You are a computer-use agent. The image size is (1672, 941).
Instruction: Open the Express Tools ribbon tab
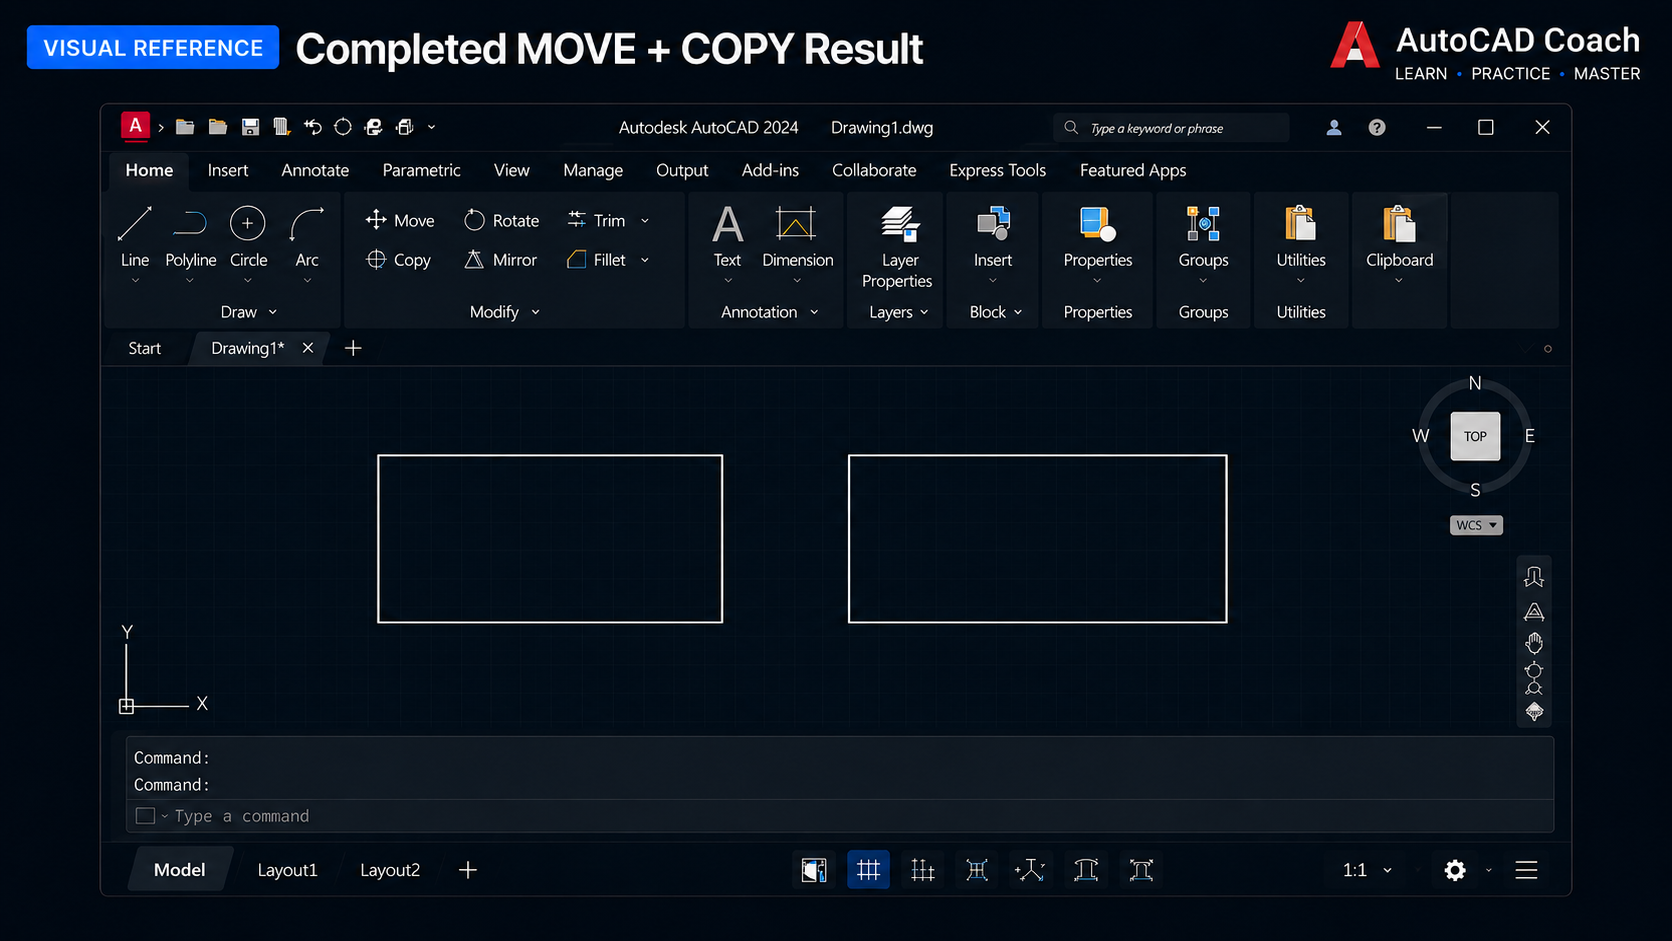(997, 170)
